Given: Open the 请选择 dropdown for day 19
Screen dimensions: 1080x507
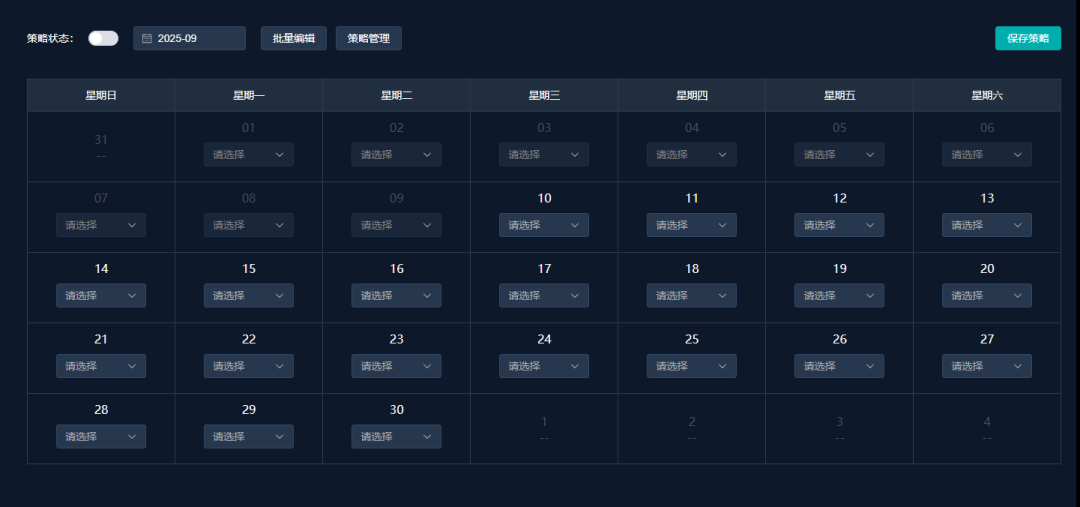Looking at the screenshot, I should [839, 296].
